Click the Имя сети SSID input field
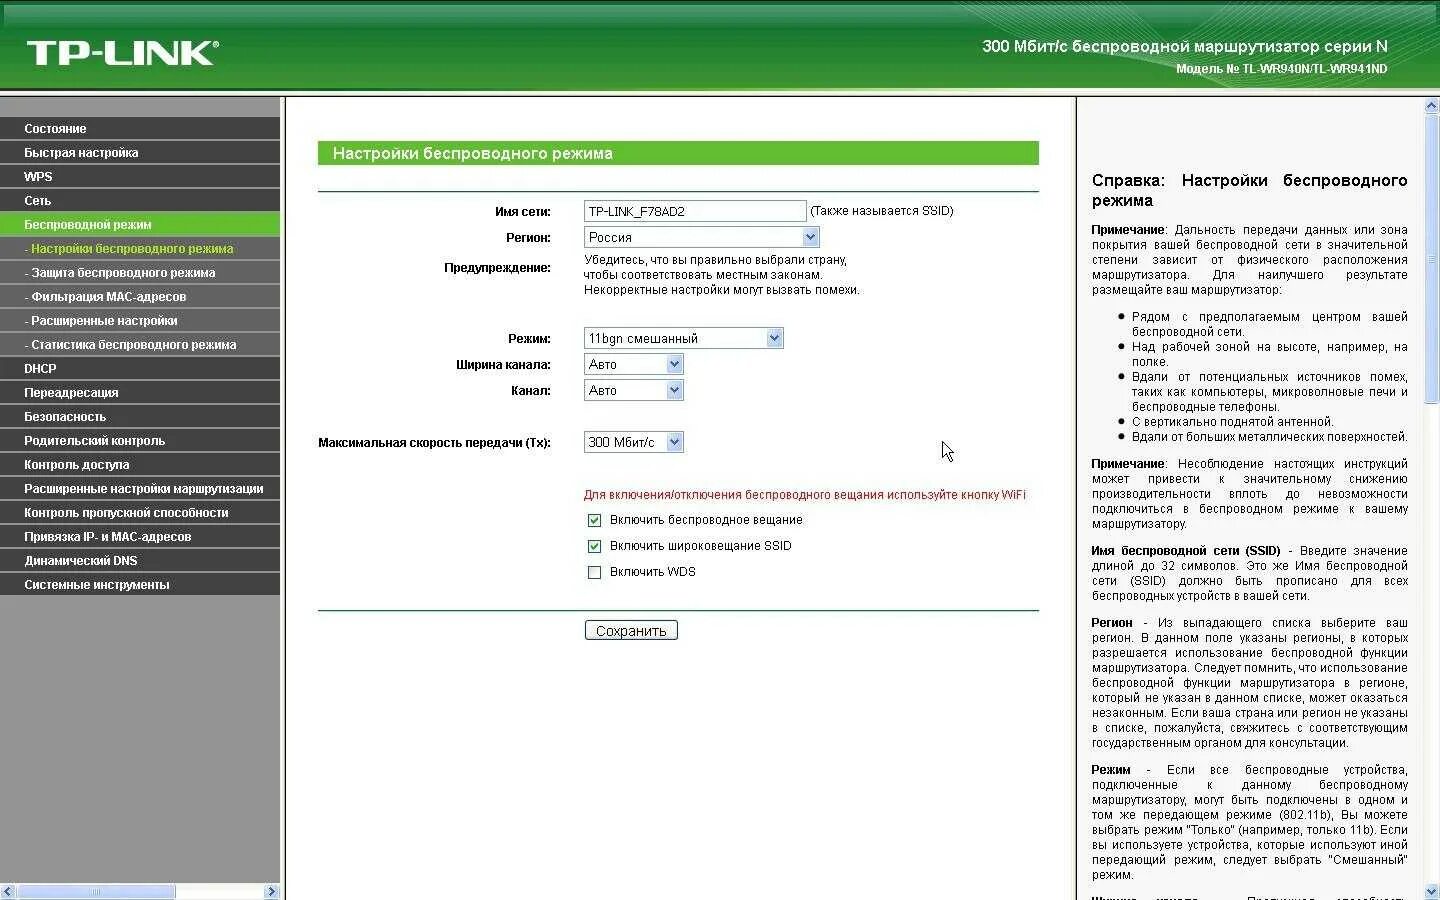The width and height of the screenshot is (1440, 900). click(x=695, y=211)
